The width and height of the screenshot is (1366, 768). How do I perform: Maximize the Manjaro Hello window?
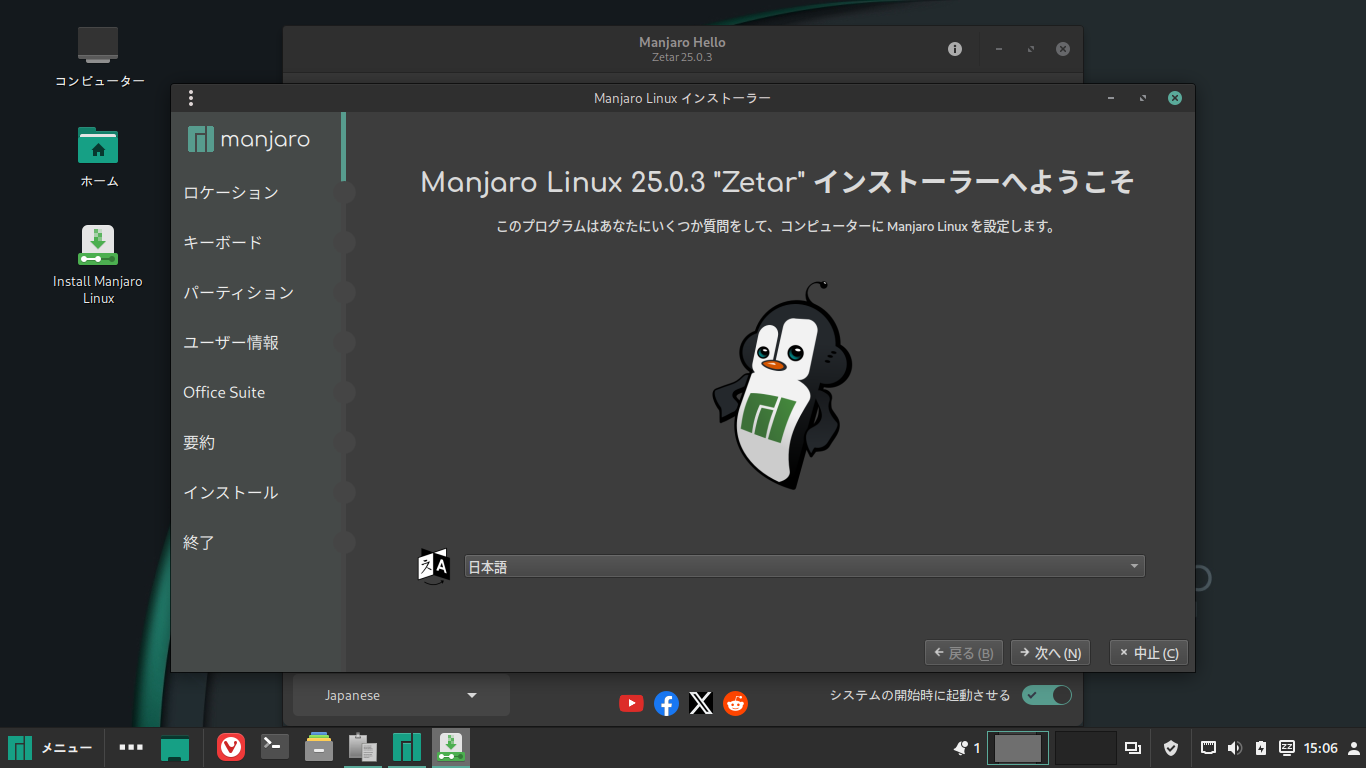pyautogui.click(x=1031, y=49)
